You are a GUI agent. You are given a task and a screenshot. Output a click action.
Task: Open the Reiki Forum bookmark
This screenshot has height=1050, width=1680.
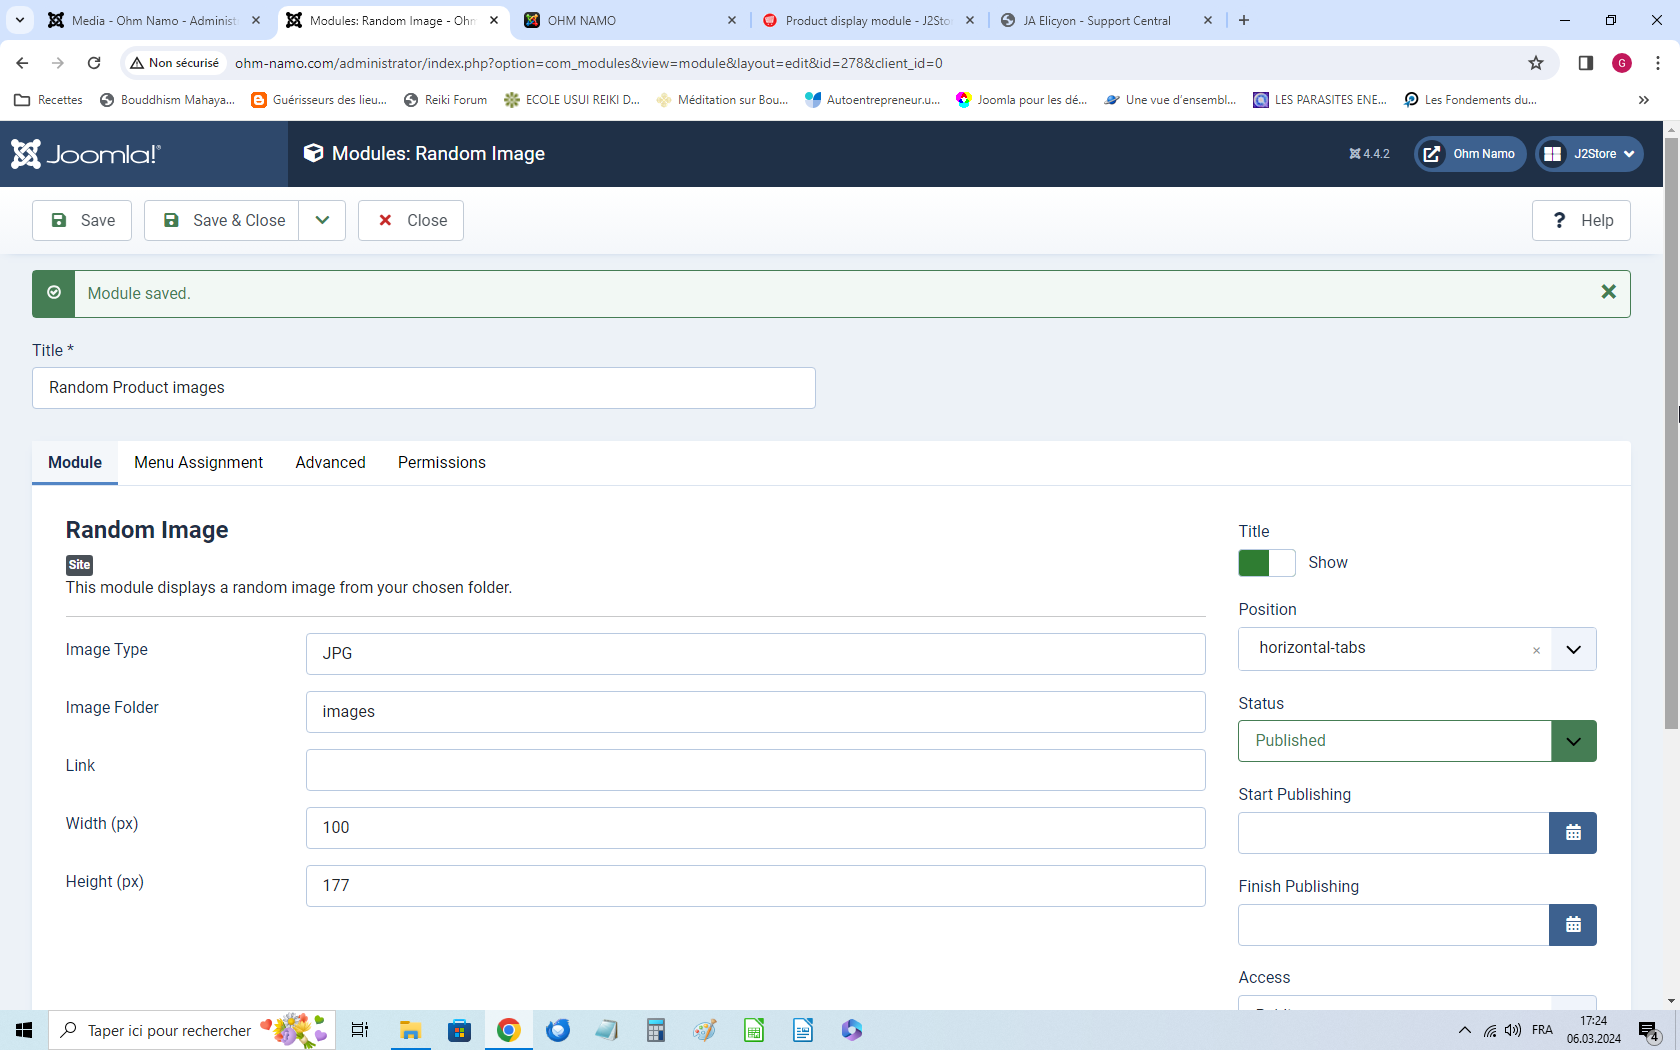[445, 100]
